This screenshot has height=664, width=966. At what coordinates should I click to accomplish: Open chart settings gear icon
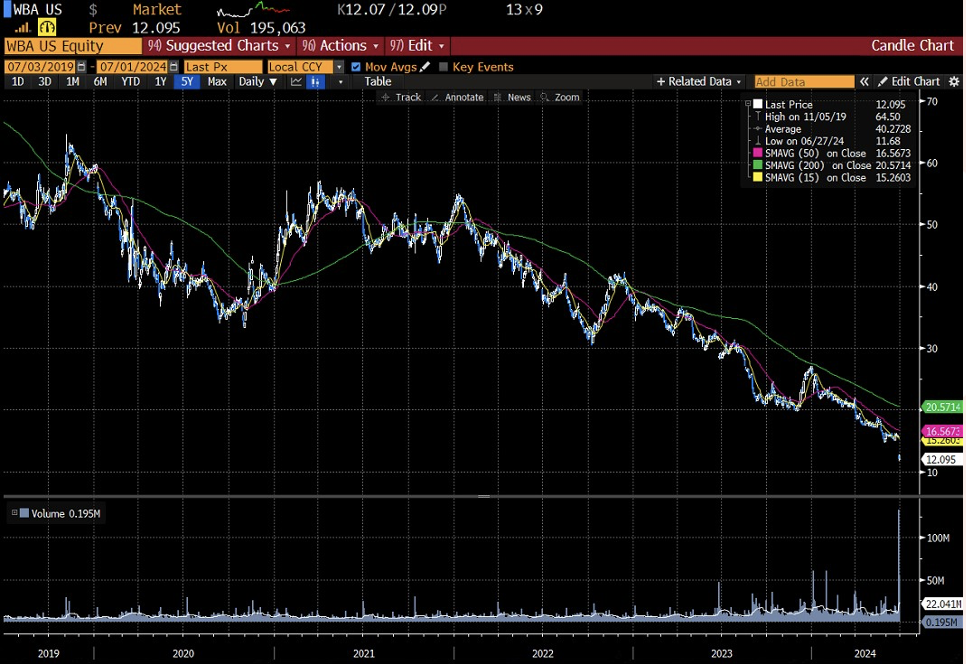click(x=954, y=81)
